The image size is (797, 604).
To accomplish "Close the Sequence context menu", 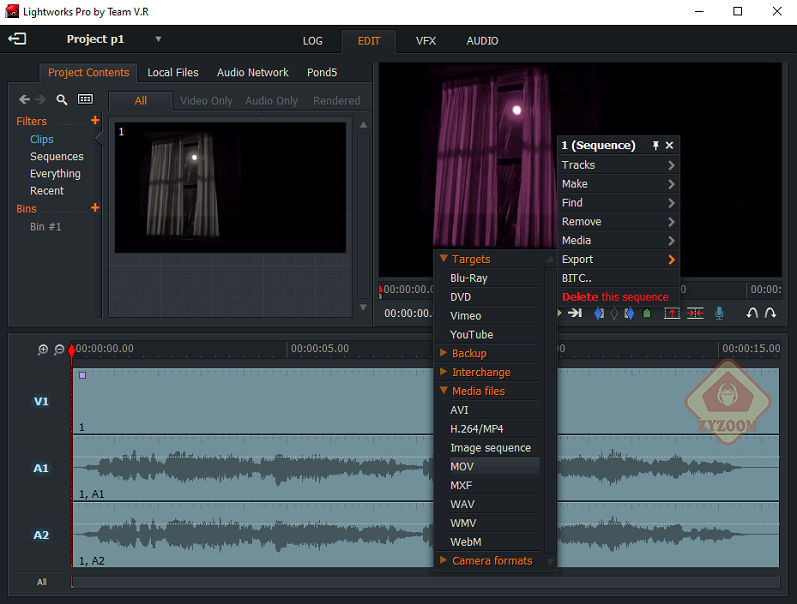I will pyautogui.click(x=669, y=146).
